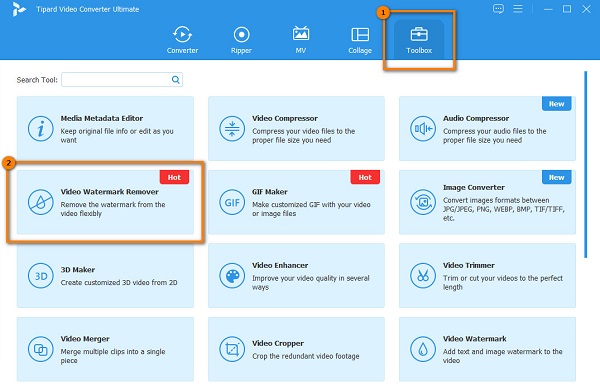Open Image Converter title text

click(x=474, y=188)
